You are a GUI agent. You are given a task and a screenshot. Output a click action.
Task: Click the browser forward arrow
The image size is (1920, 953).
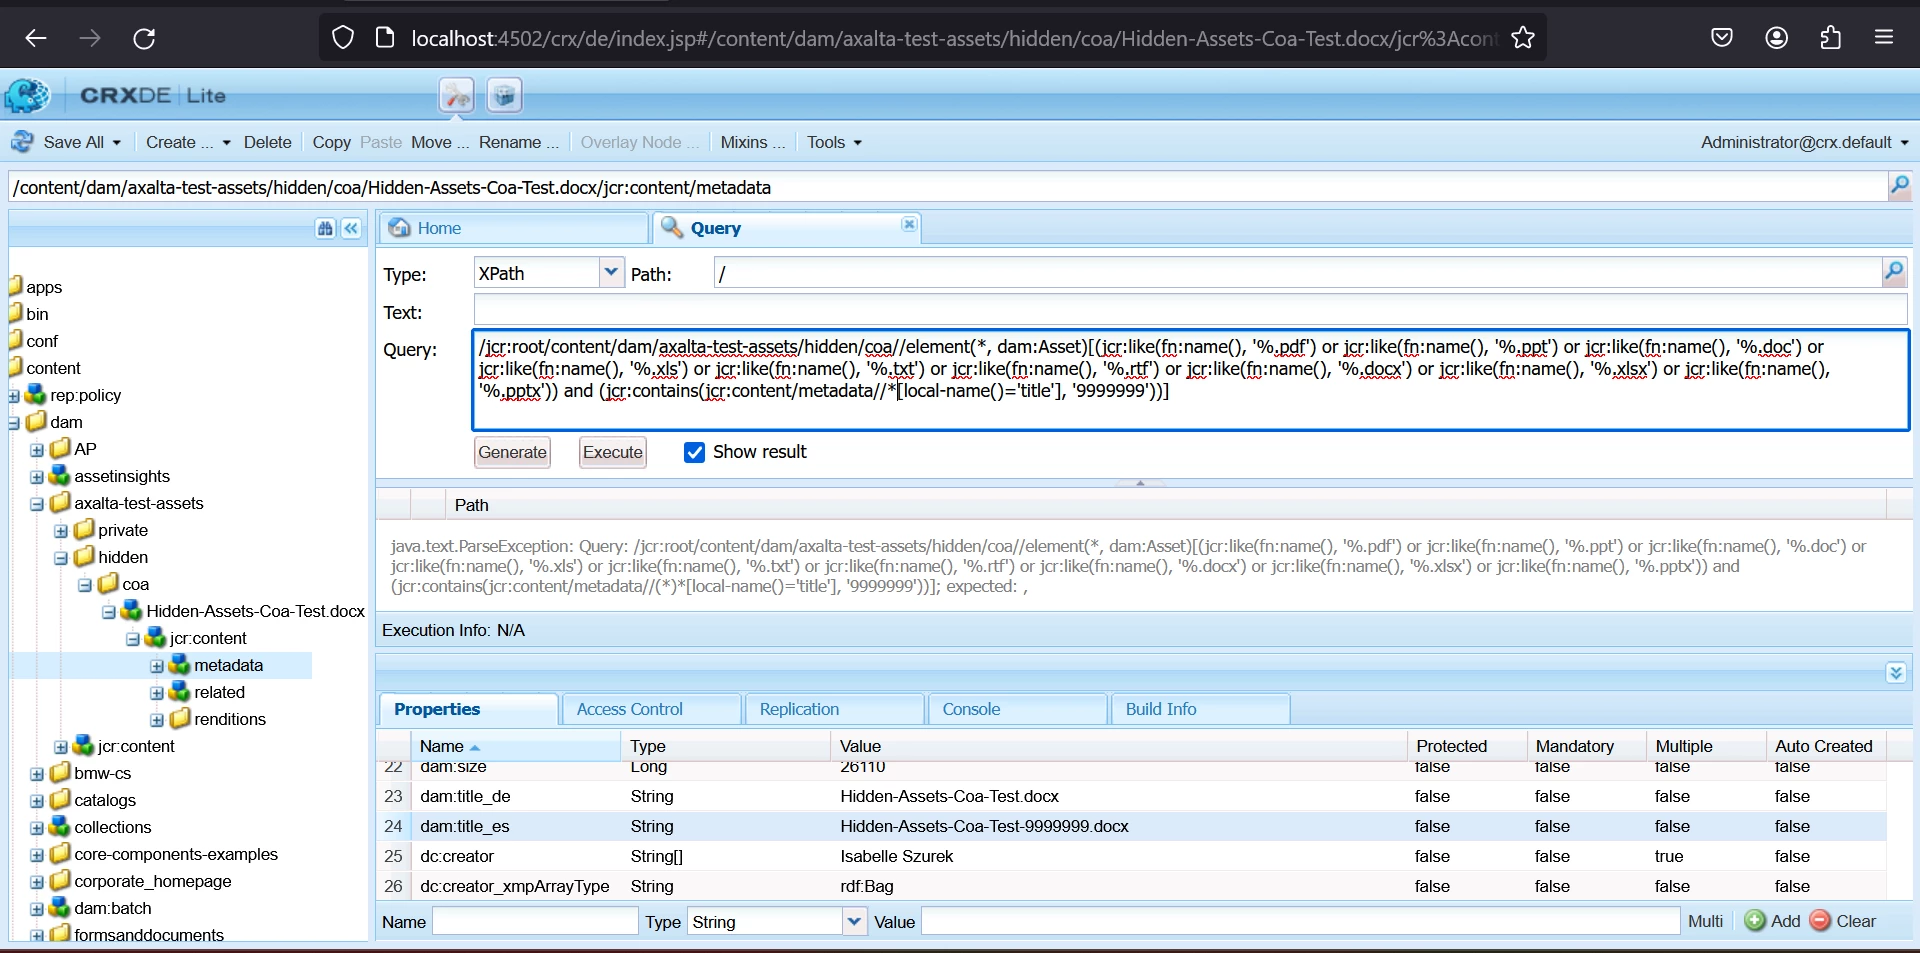[90, 38]
